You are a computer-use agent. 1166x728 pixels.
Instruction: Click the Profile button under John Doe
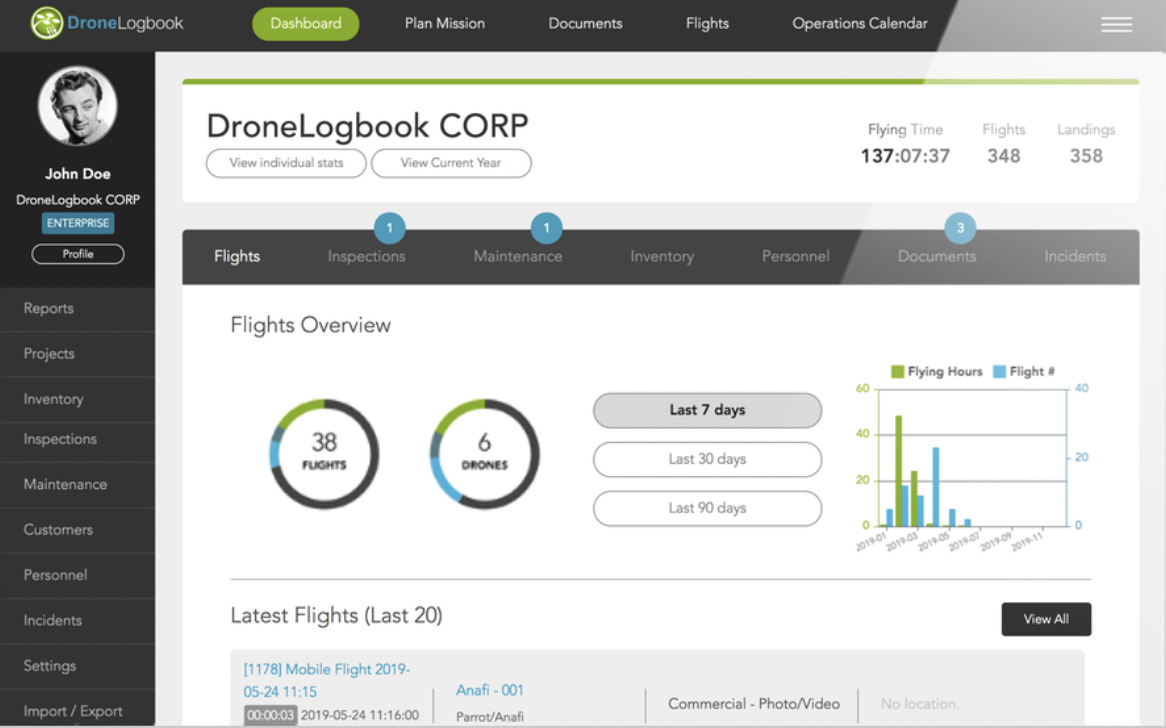78,254
